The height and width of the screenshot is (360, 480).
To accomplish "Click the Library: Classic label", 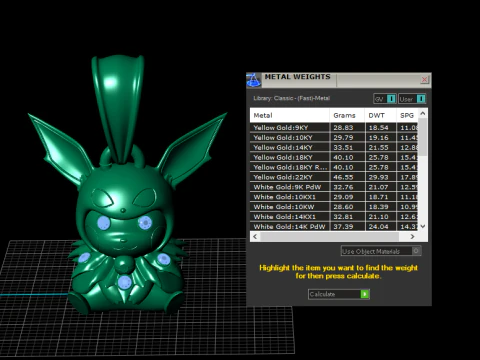I will pyautogui.click(x=292, y=98).
